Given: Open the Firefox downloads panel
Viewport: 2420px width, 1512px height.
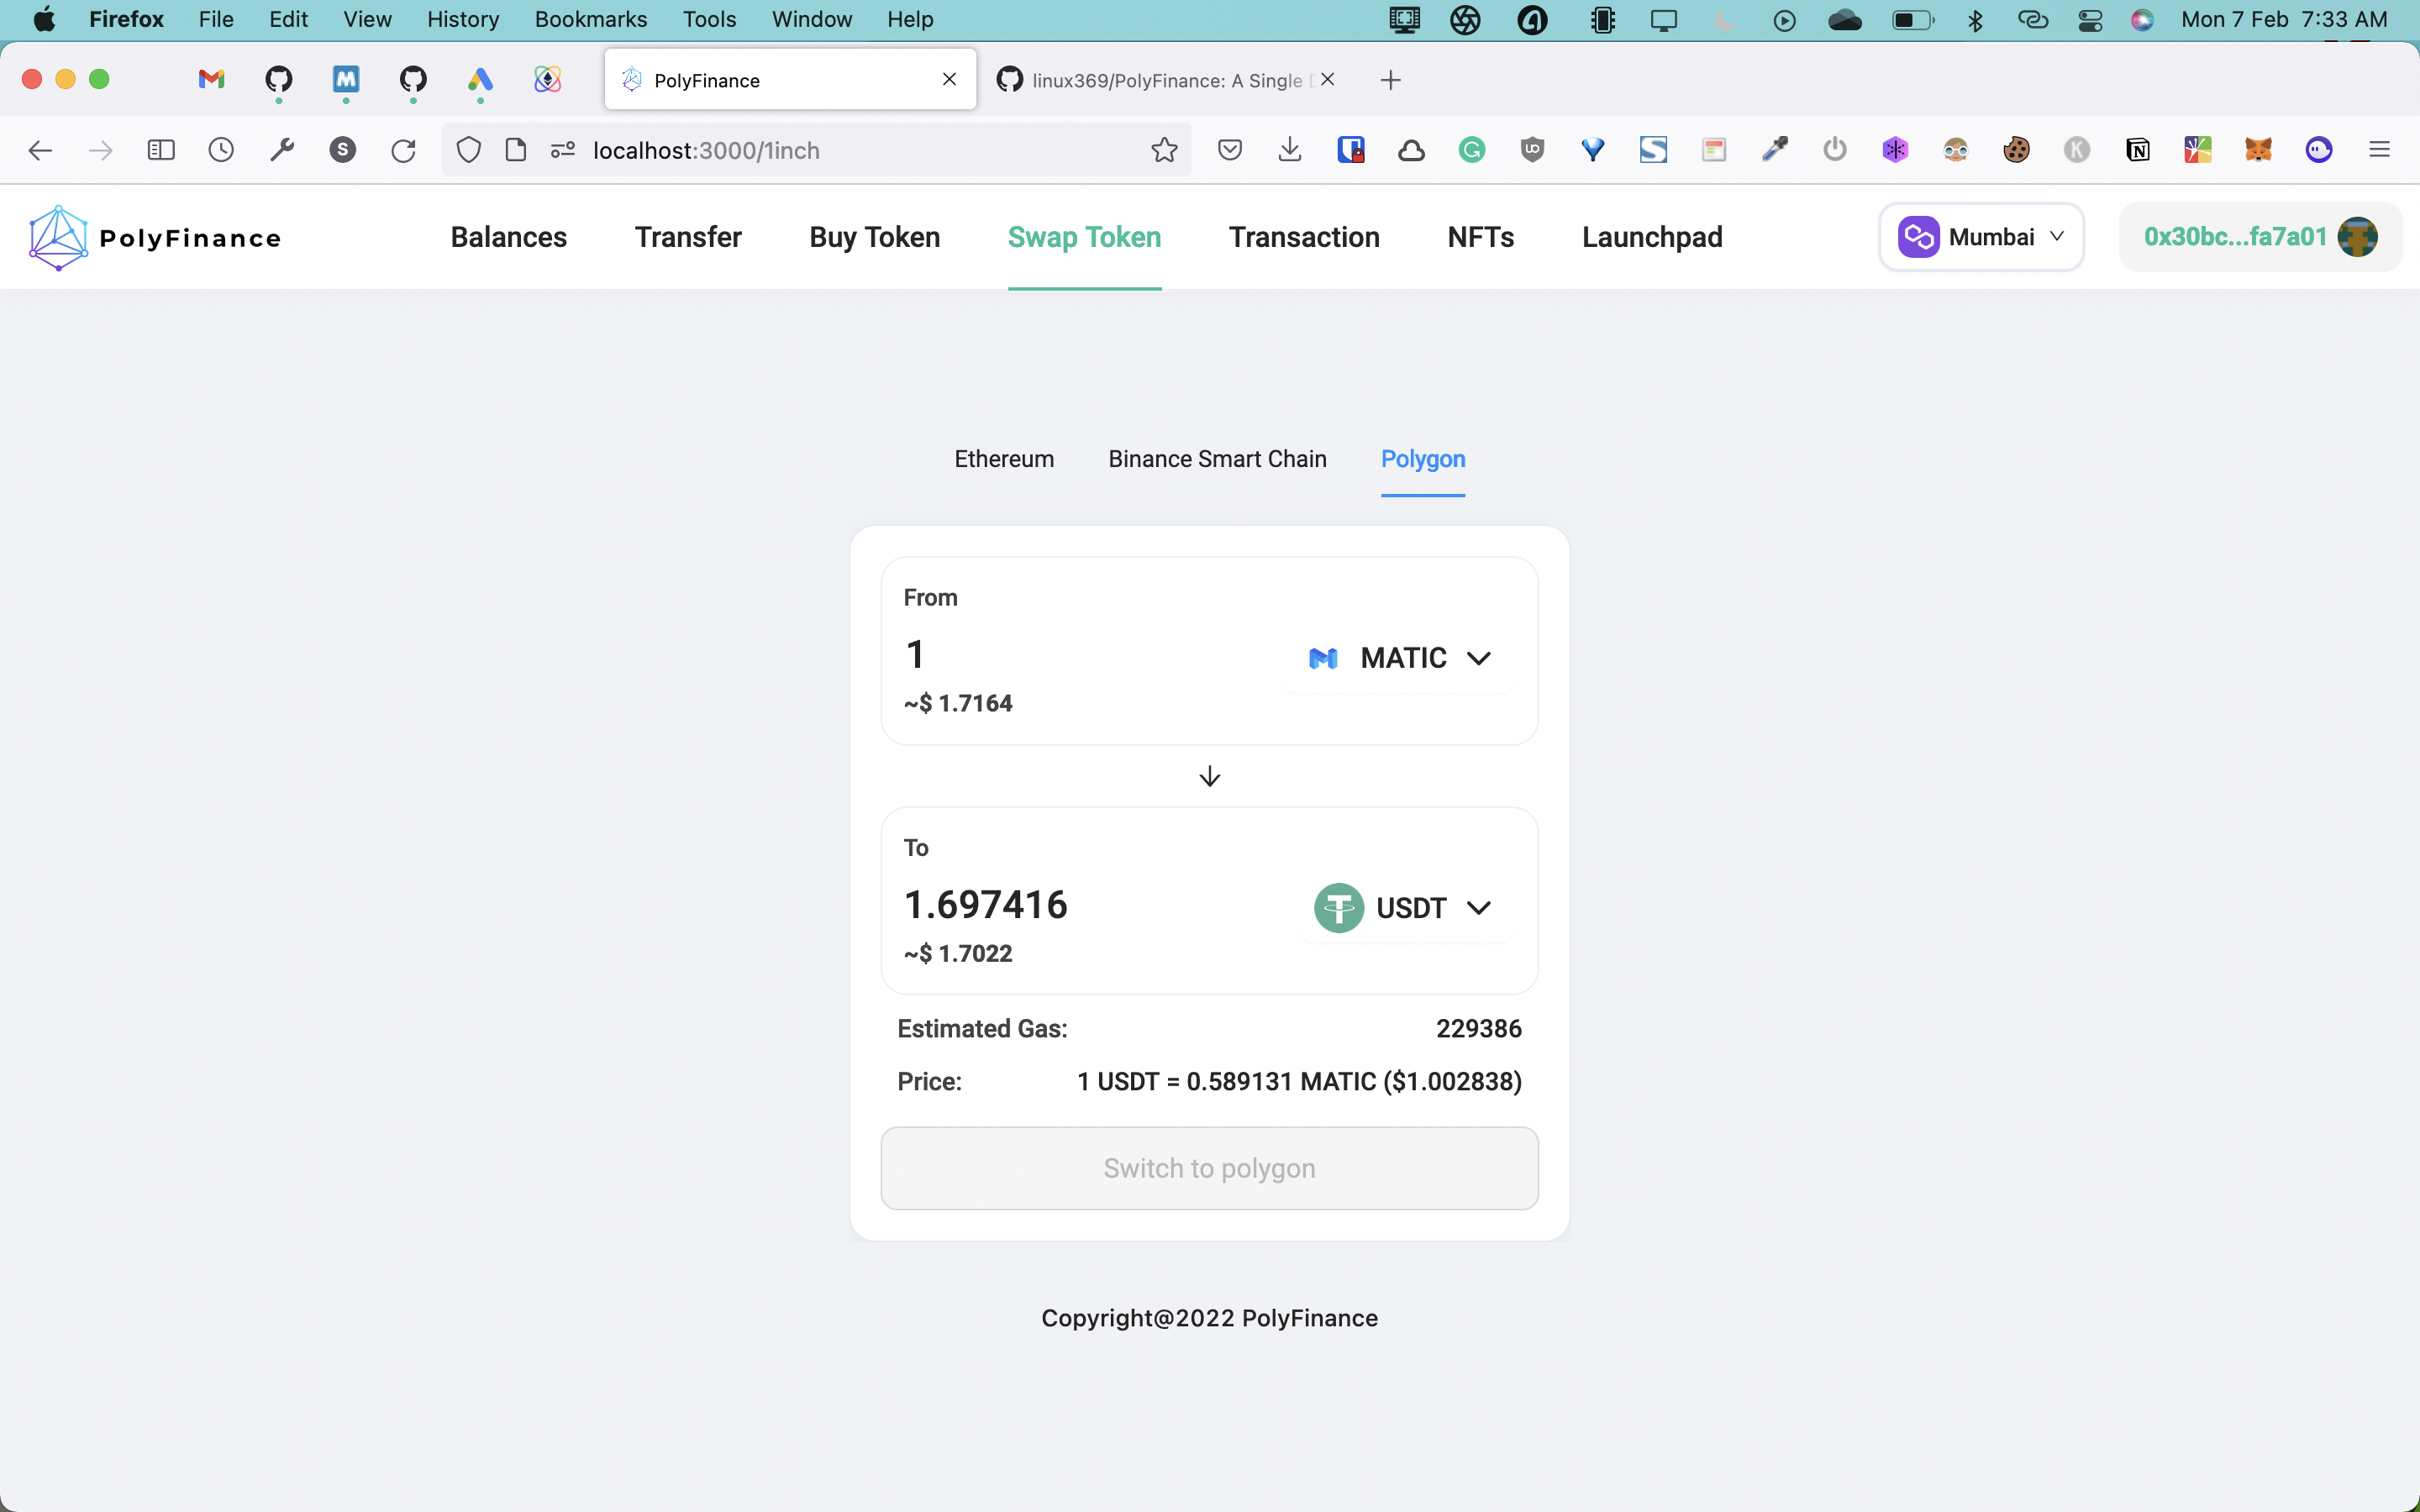Looking at the screenshot, I should pos(1290,150).
